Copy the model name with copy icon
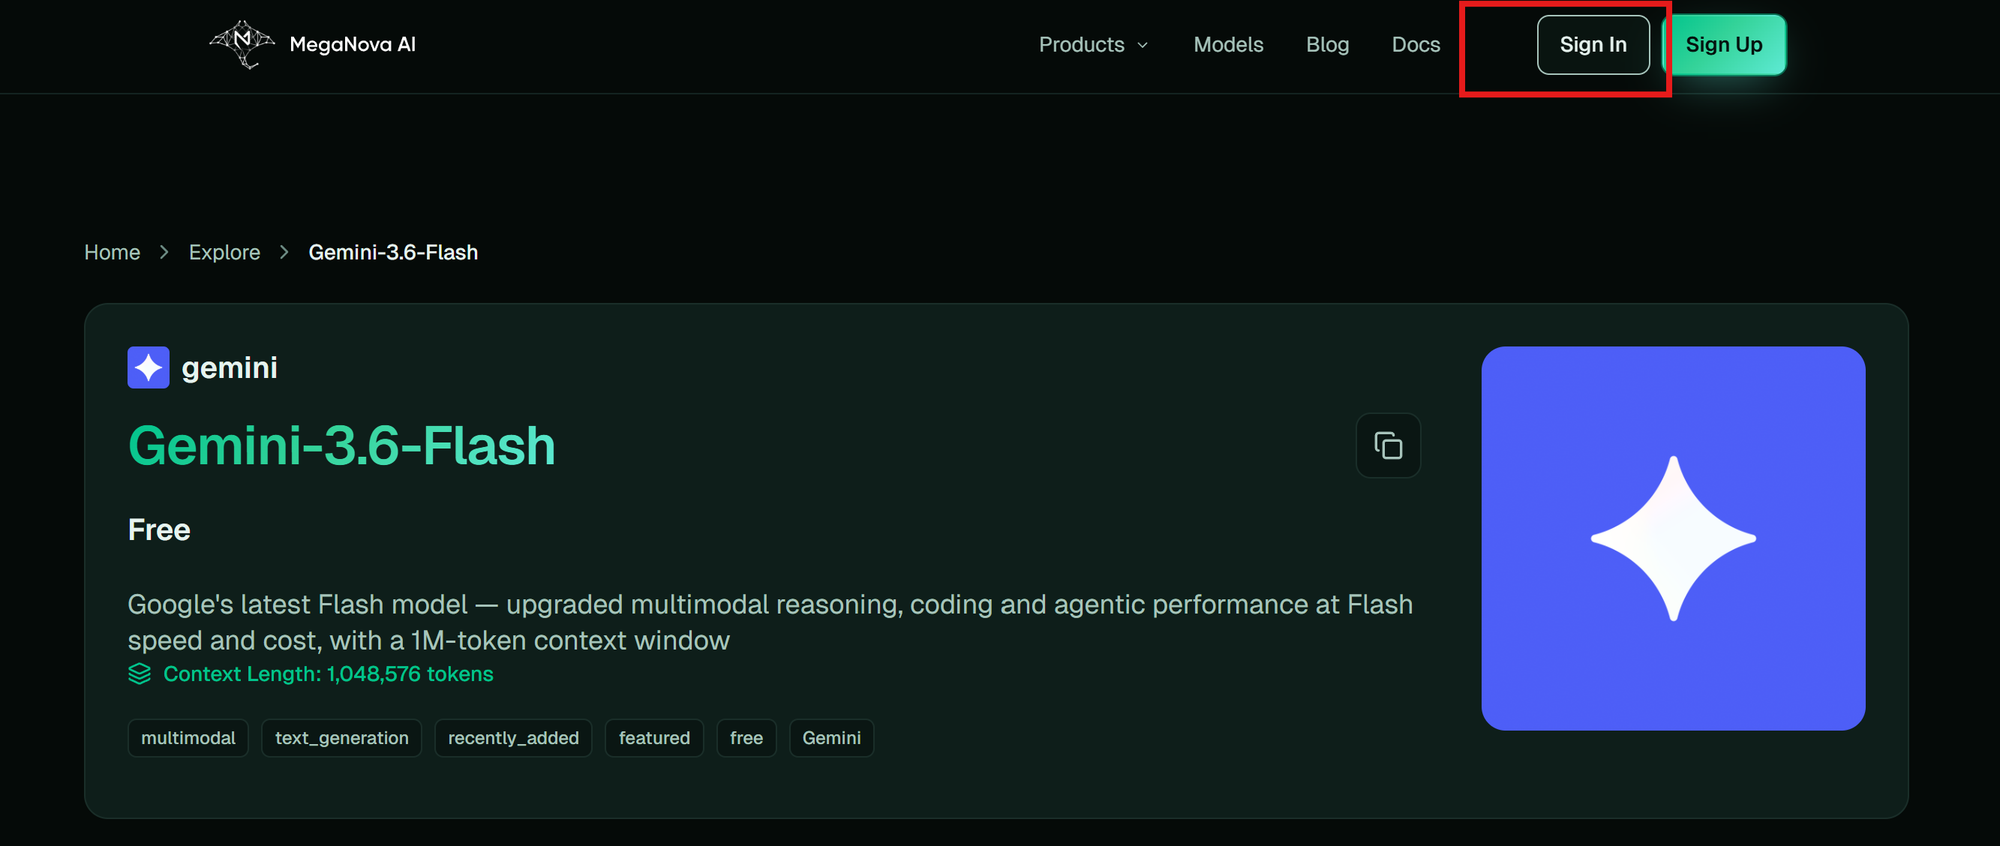Screen dimensions: 2000x846 [x=1388, y=445]
